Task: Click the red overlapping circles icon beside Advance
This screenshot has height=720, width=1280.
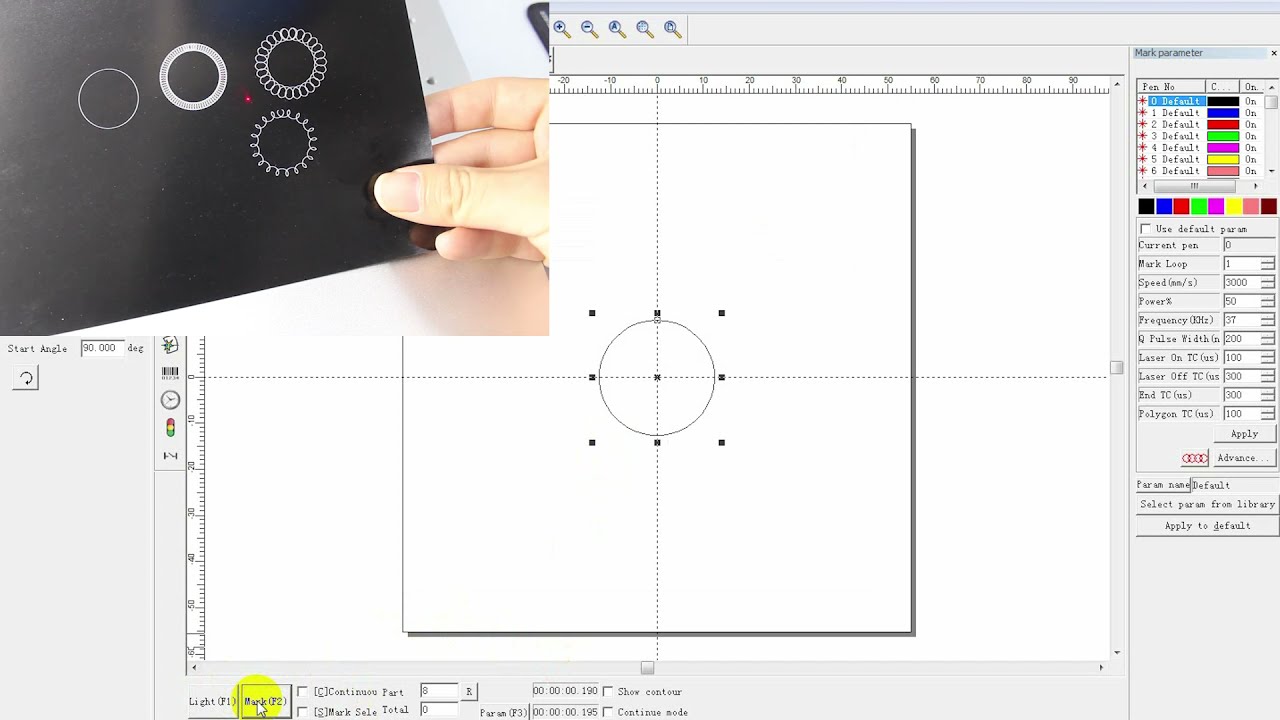Action: (x=1195, y=458)
